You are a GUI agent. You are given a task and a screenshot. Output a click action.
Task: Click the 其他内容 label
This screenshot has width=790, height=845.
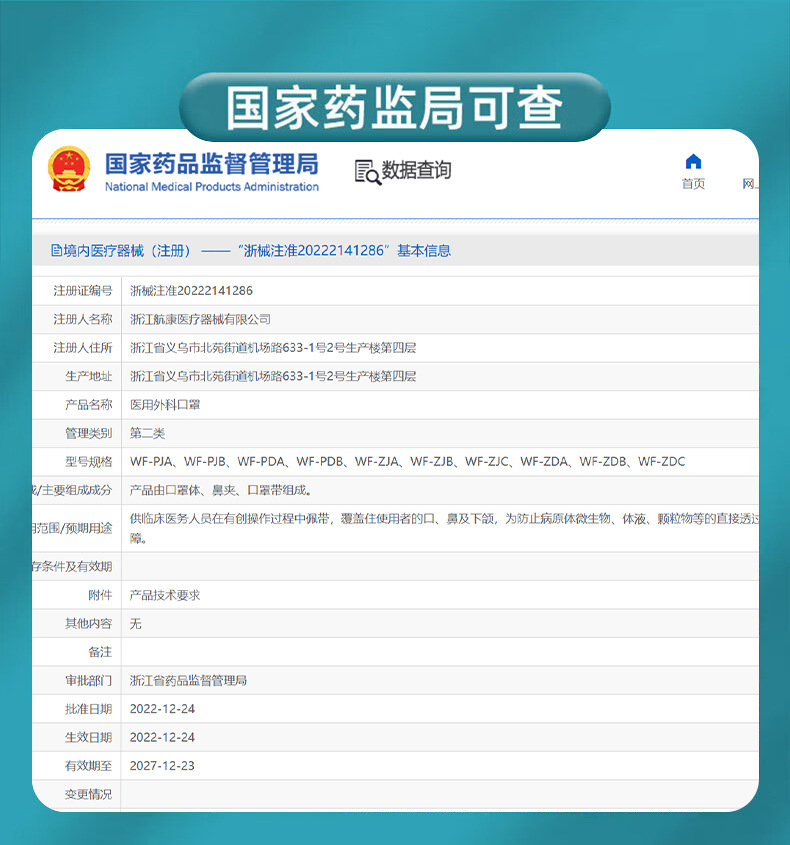click(88, 624)
